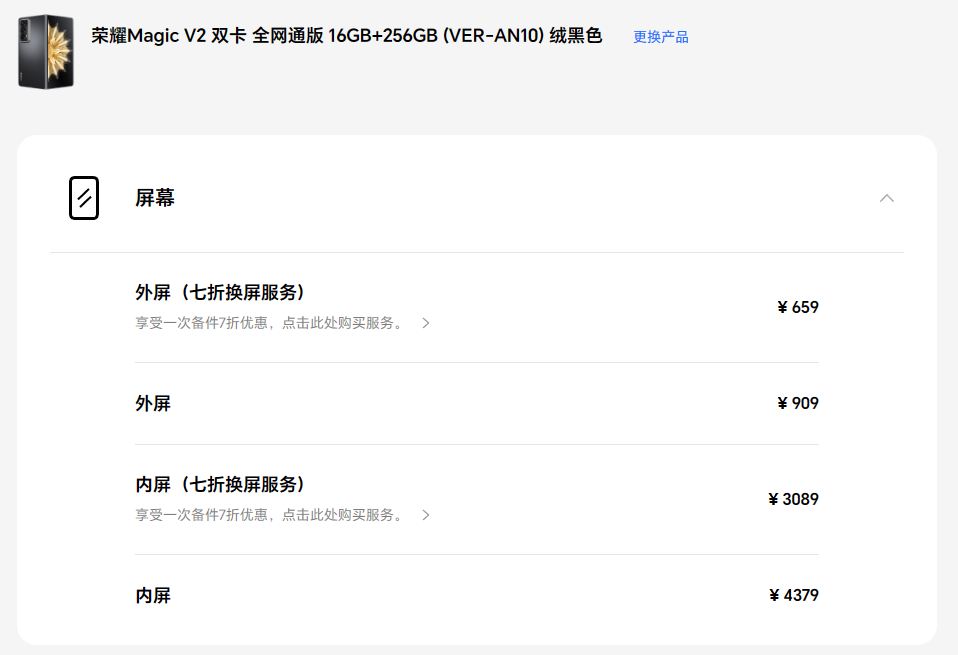Click the ¥ 909 price
This screenshot has height=655, width=958.
click(798, 403)
